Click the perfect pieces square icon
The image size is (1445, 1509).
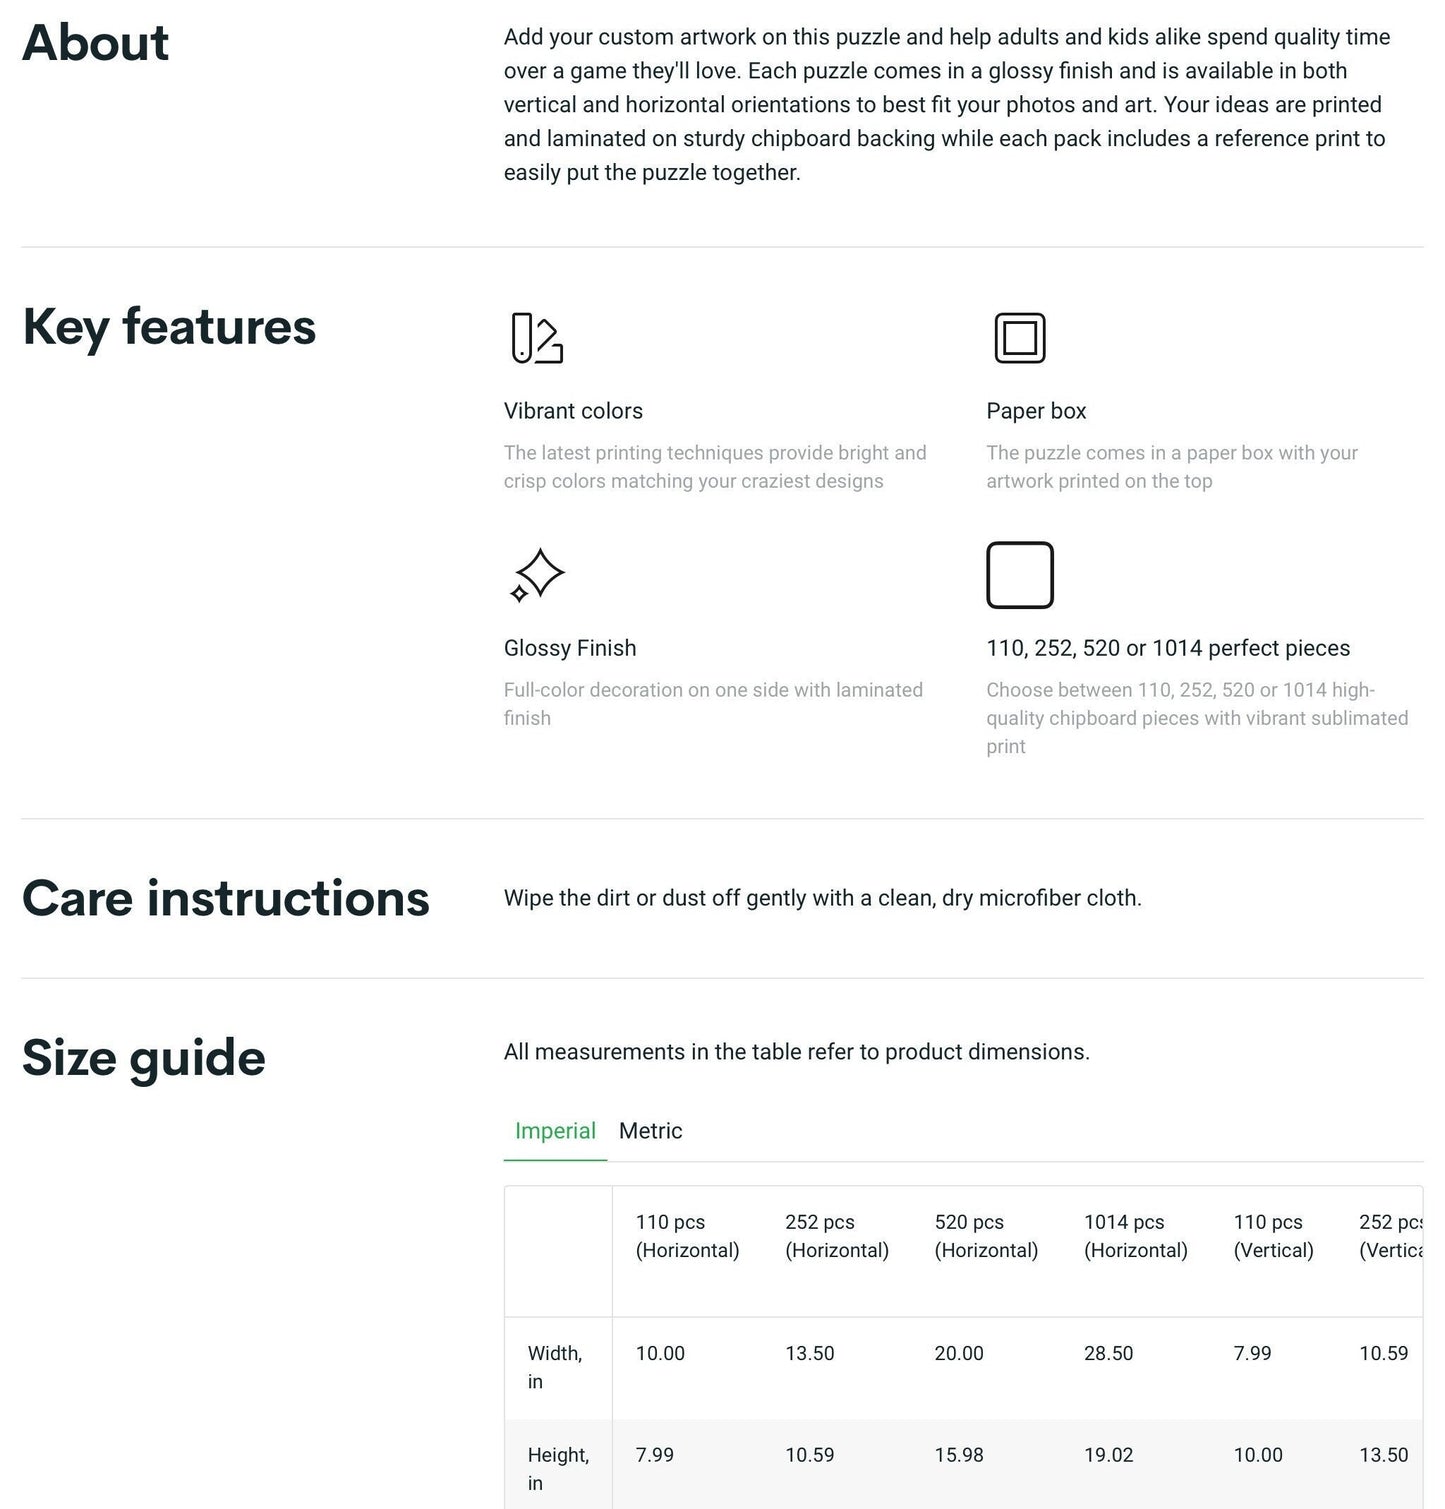point(1020,575)
